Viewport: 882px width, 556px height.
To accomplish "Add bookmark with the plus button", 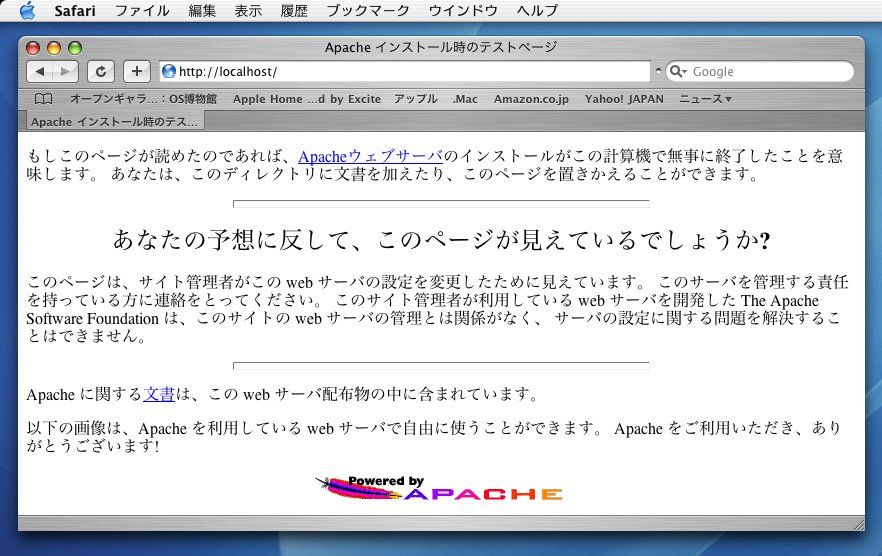I will tap(137, 71).
